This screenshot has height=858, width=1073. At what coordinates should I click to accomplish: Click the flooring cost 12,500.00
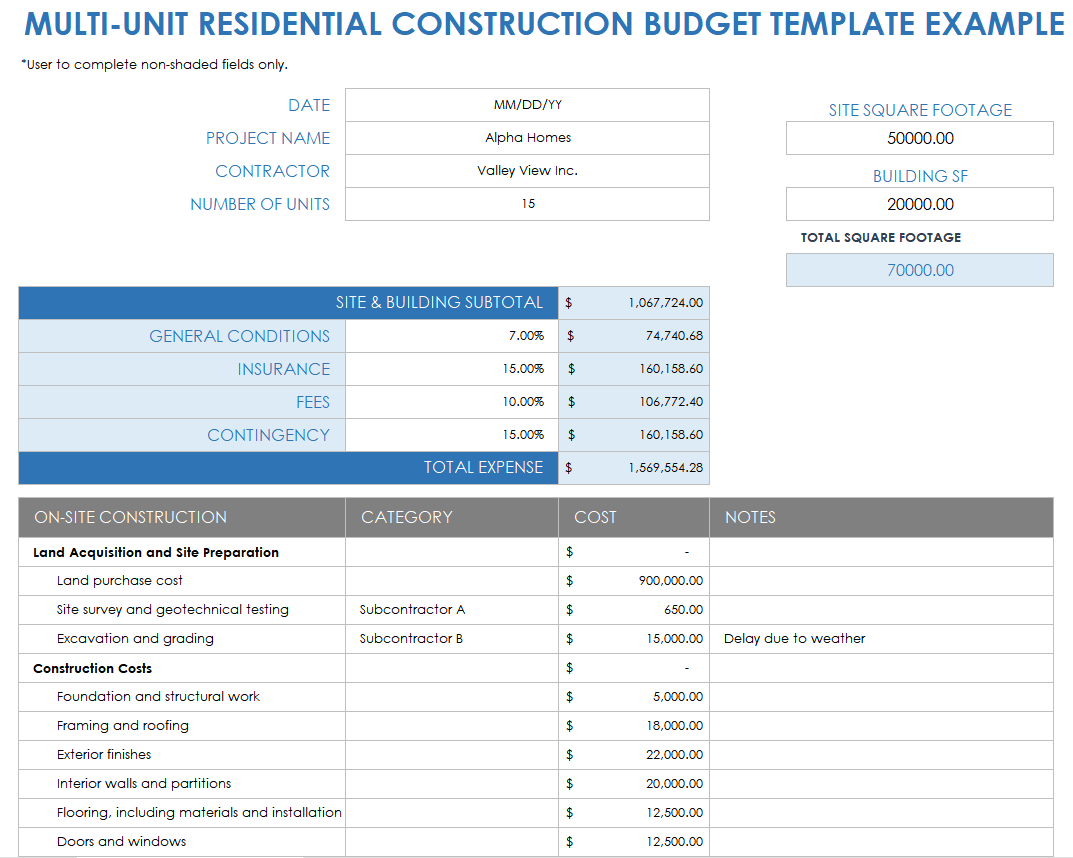[x=634, y=812]
